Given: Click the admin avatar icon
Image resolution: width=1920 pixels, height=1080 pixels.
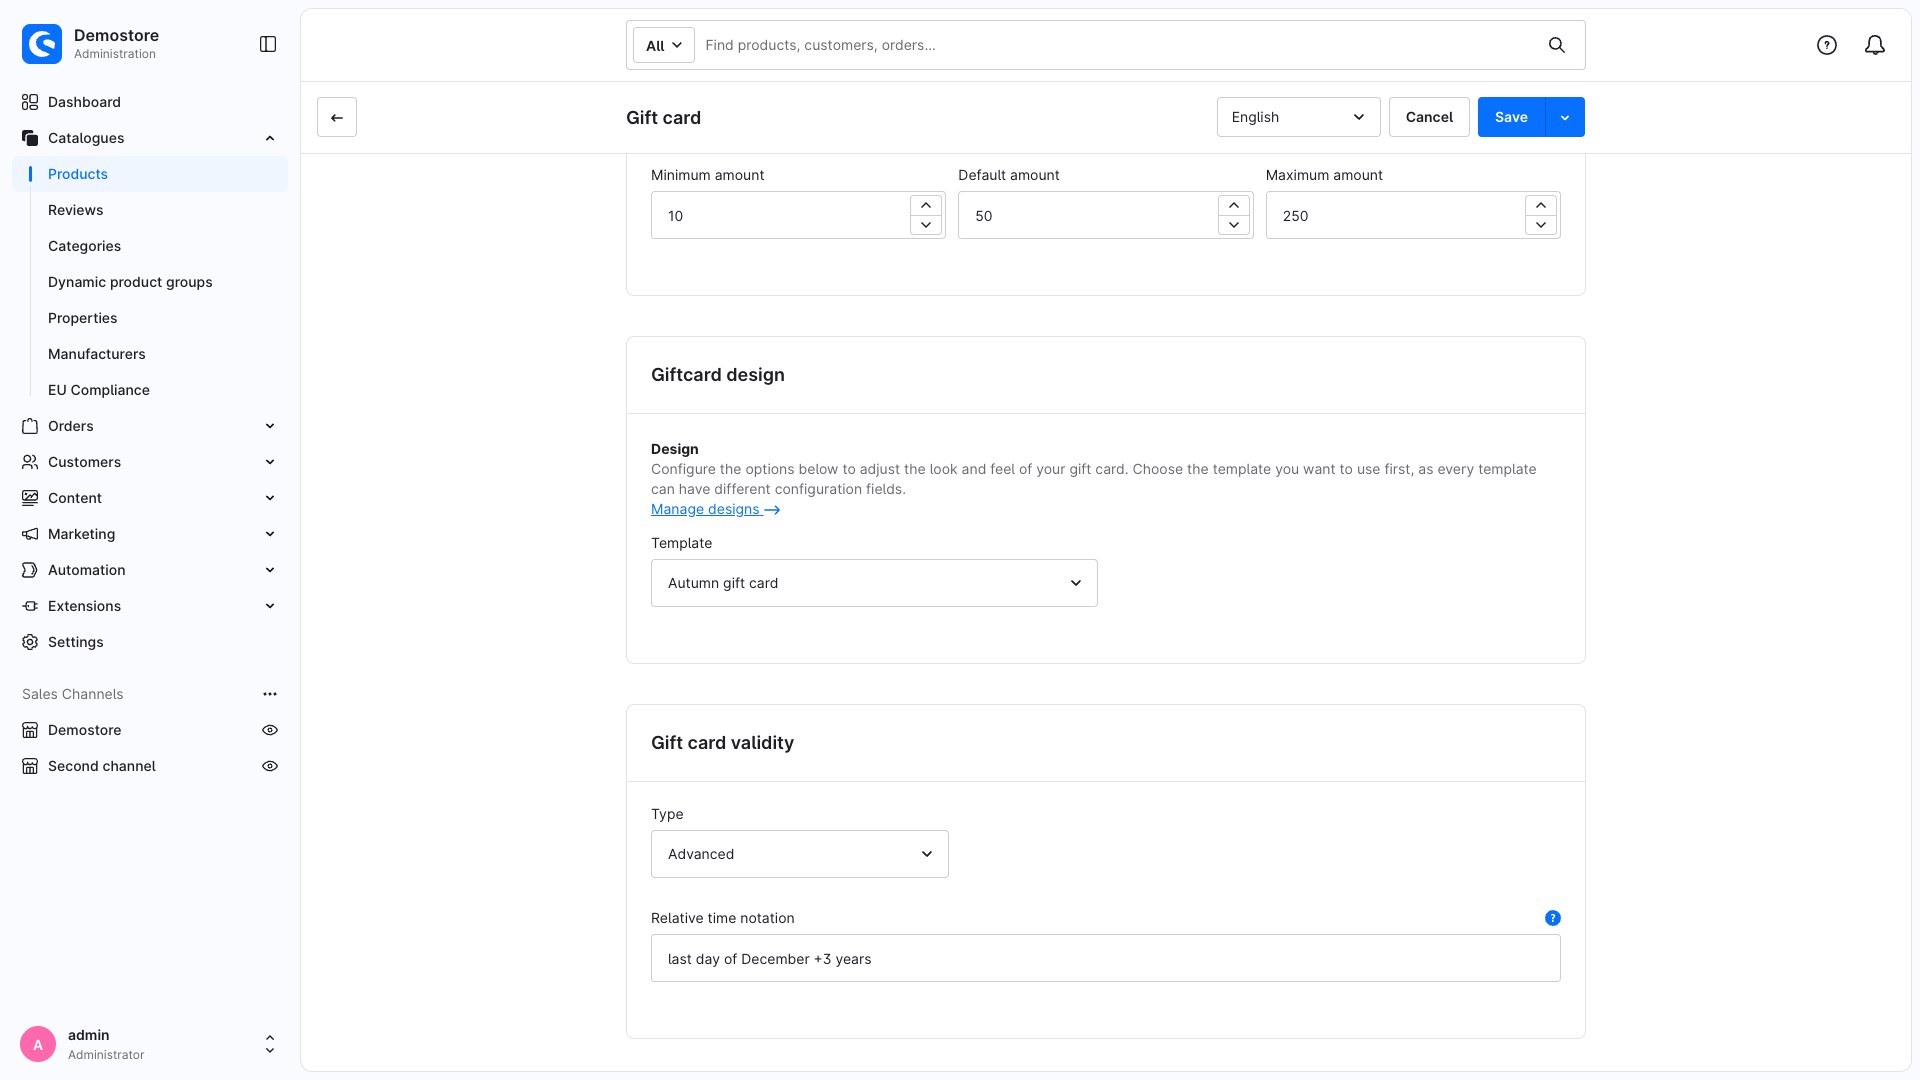Looking at the screenshot, I should coord(38,1044).
